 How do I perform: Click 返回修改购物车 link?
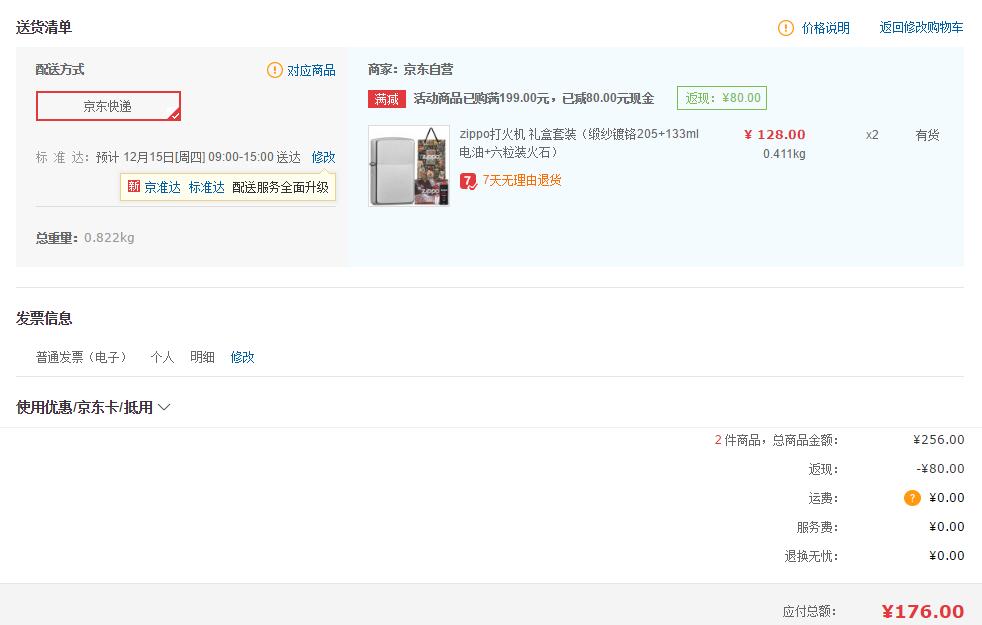pos(921,28)
